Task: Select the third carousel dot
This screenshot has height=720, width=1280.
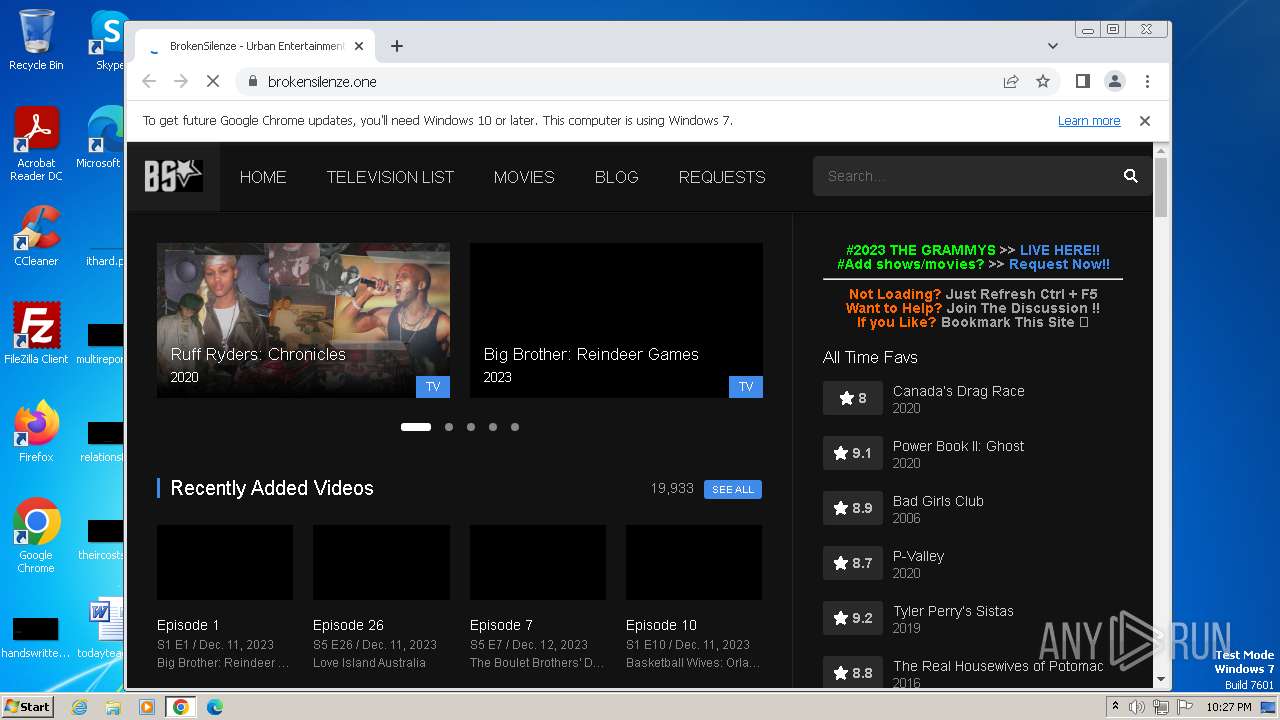Action: 471,427
